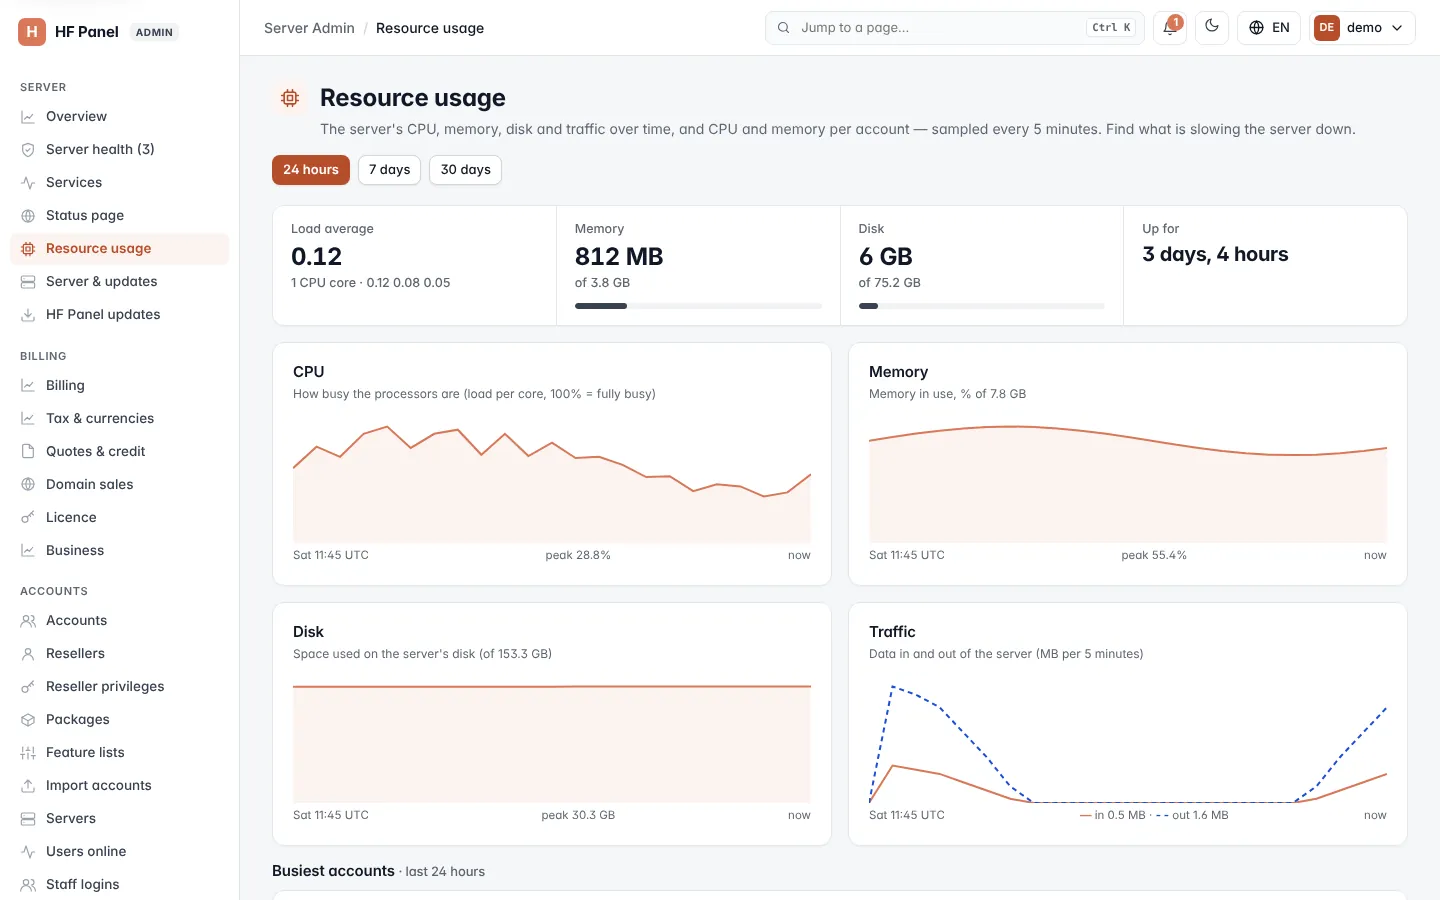Open Reseller privileges page
Viewport: 1440px width, 900px height.
tap(119, 687)
